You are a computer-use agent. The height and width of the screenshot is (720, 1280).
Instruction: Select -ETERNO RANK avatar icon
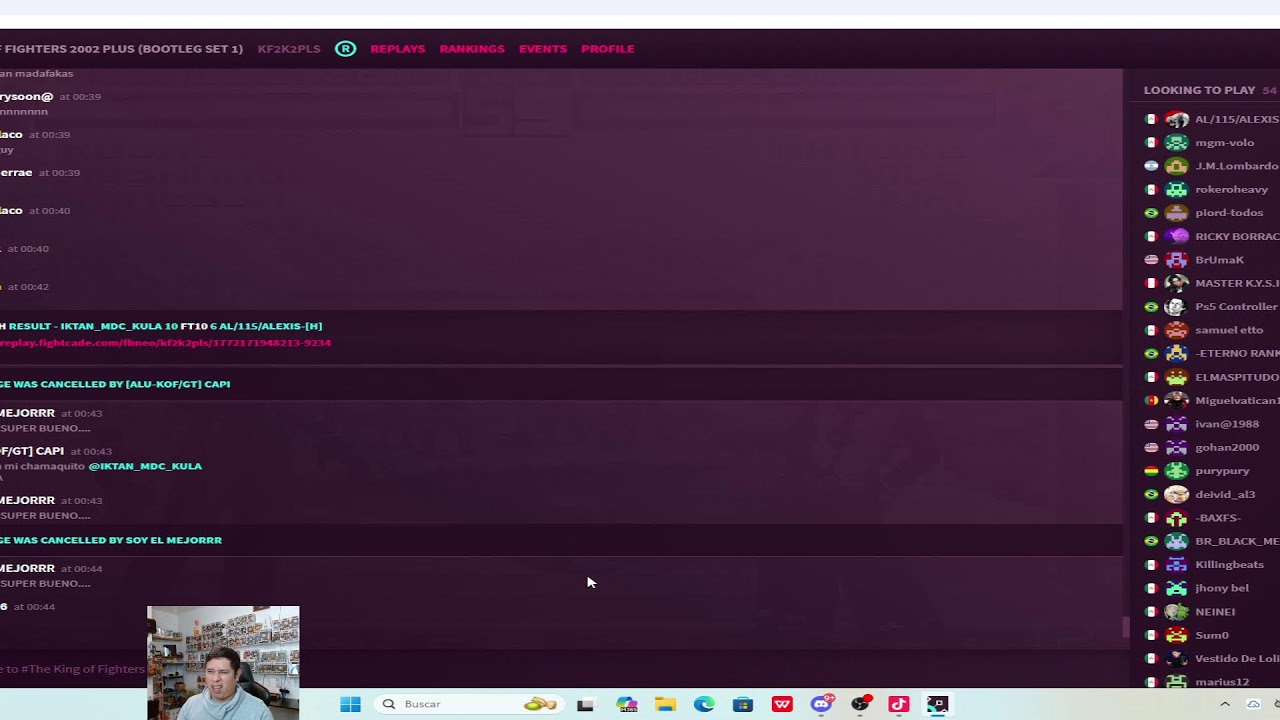(1177, 354)
